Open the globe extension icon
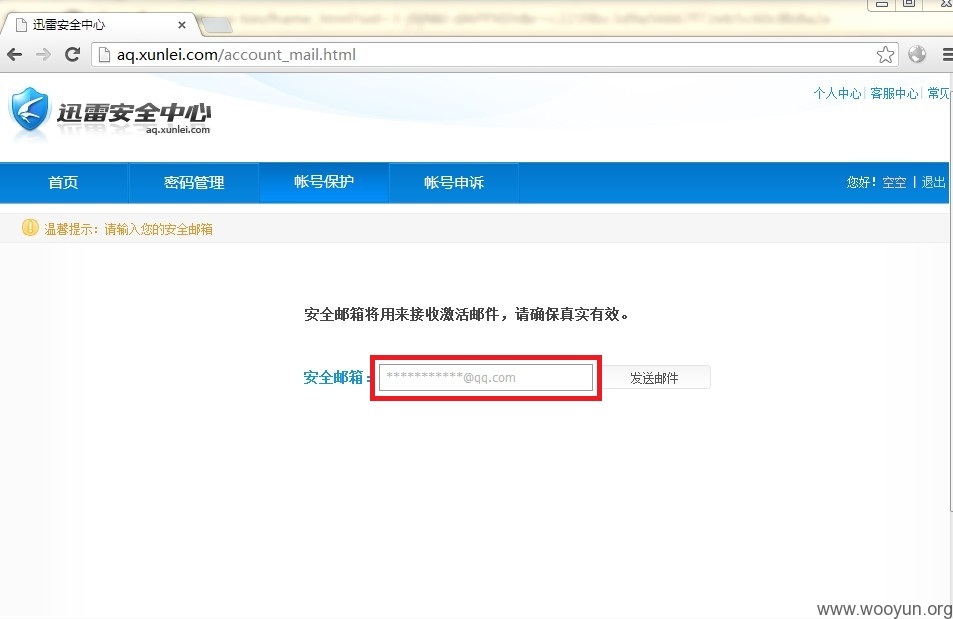This screenshot has width=953, height=619. (x=917, y=54)
